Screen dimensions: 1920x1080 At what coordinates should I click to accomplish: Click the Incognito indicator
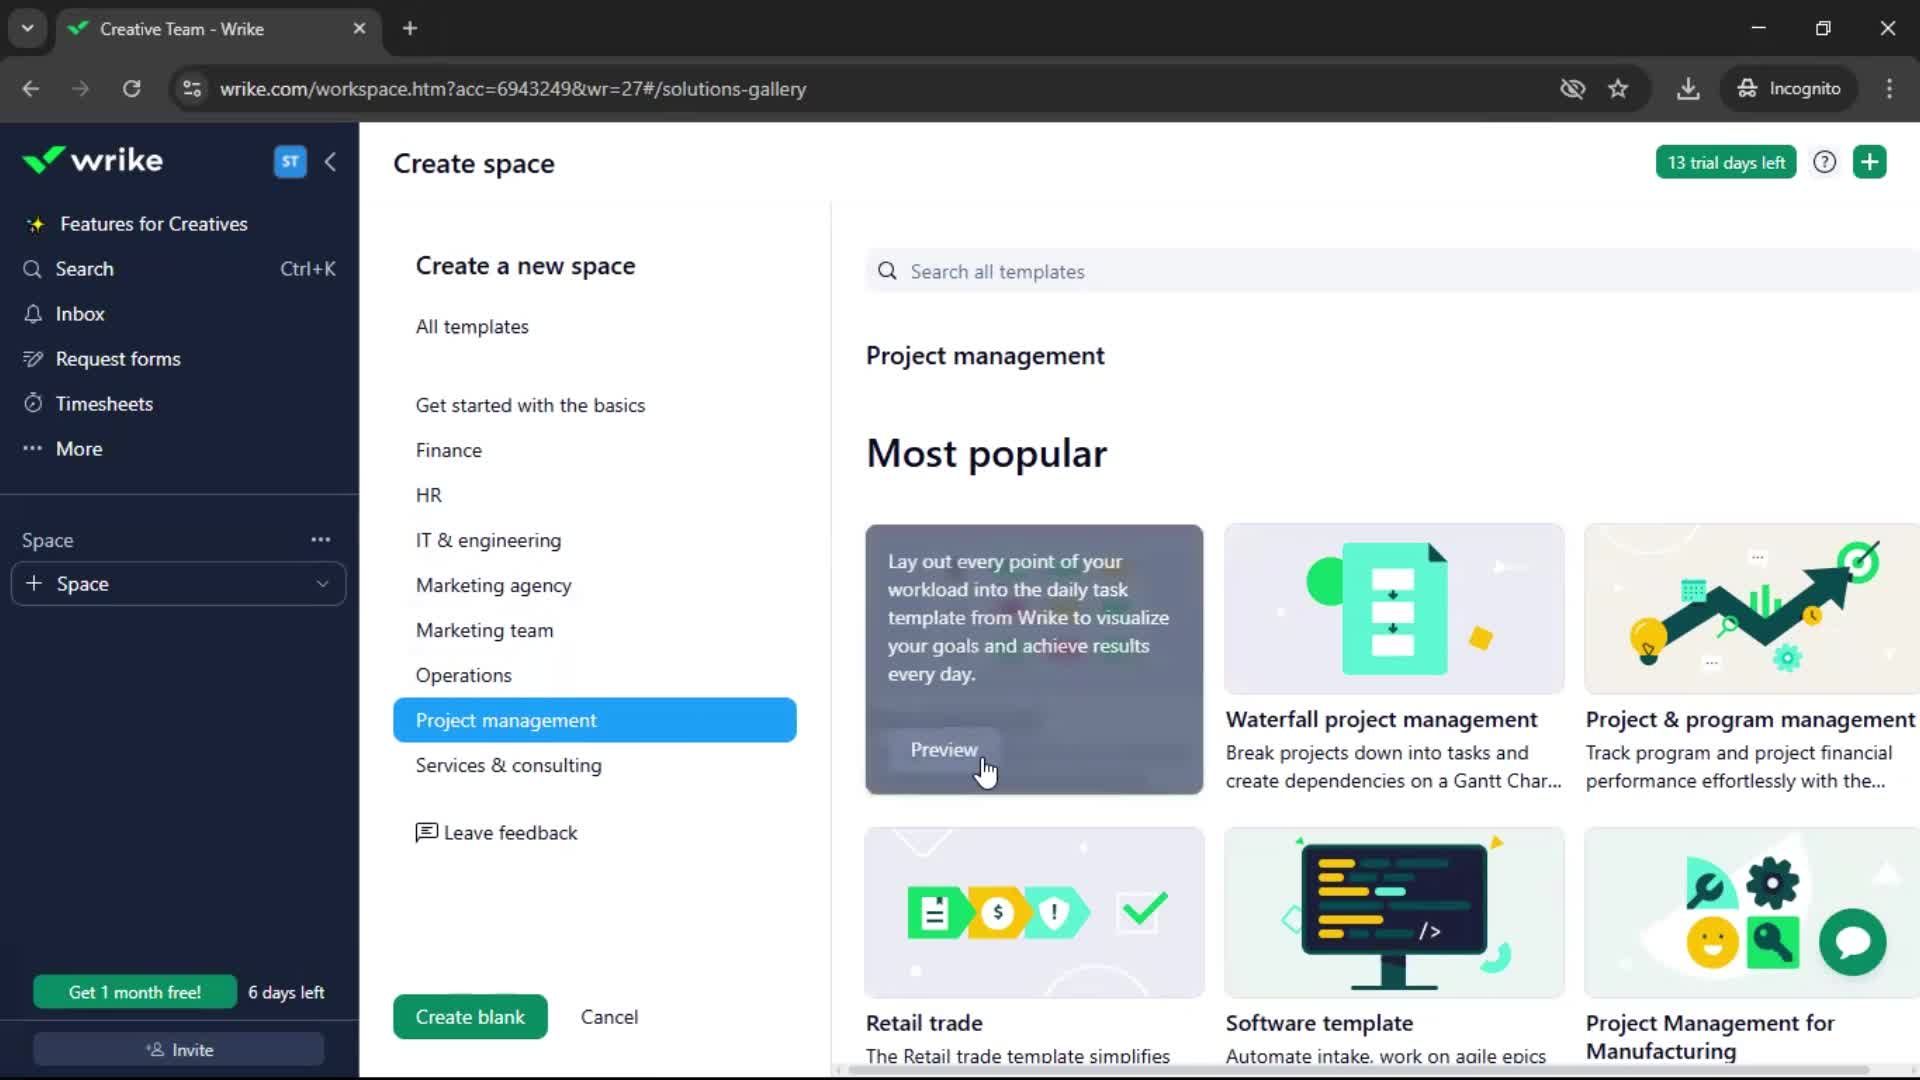[1789, 89]
